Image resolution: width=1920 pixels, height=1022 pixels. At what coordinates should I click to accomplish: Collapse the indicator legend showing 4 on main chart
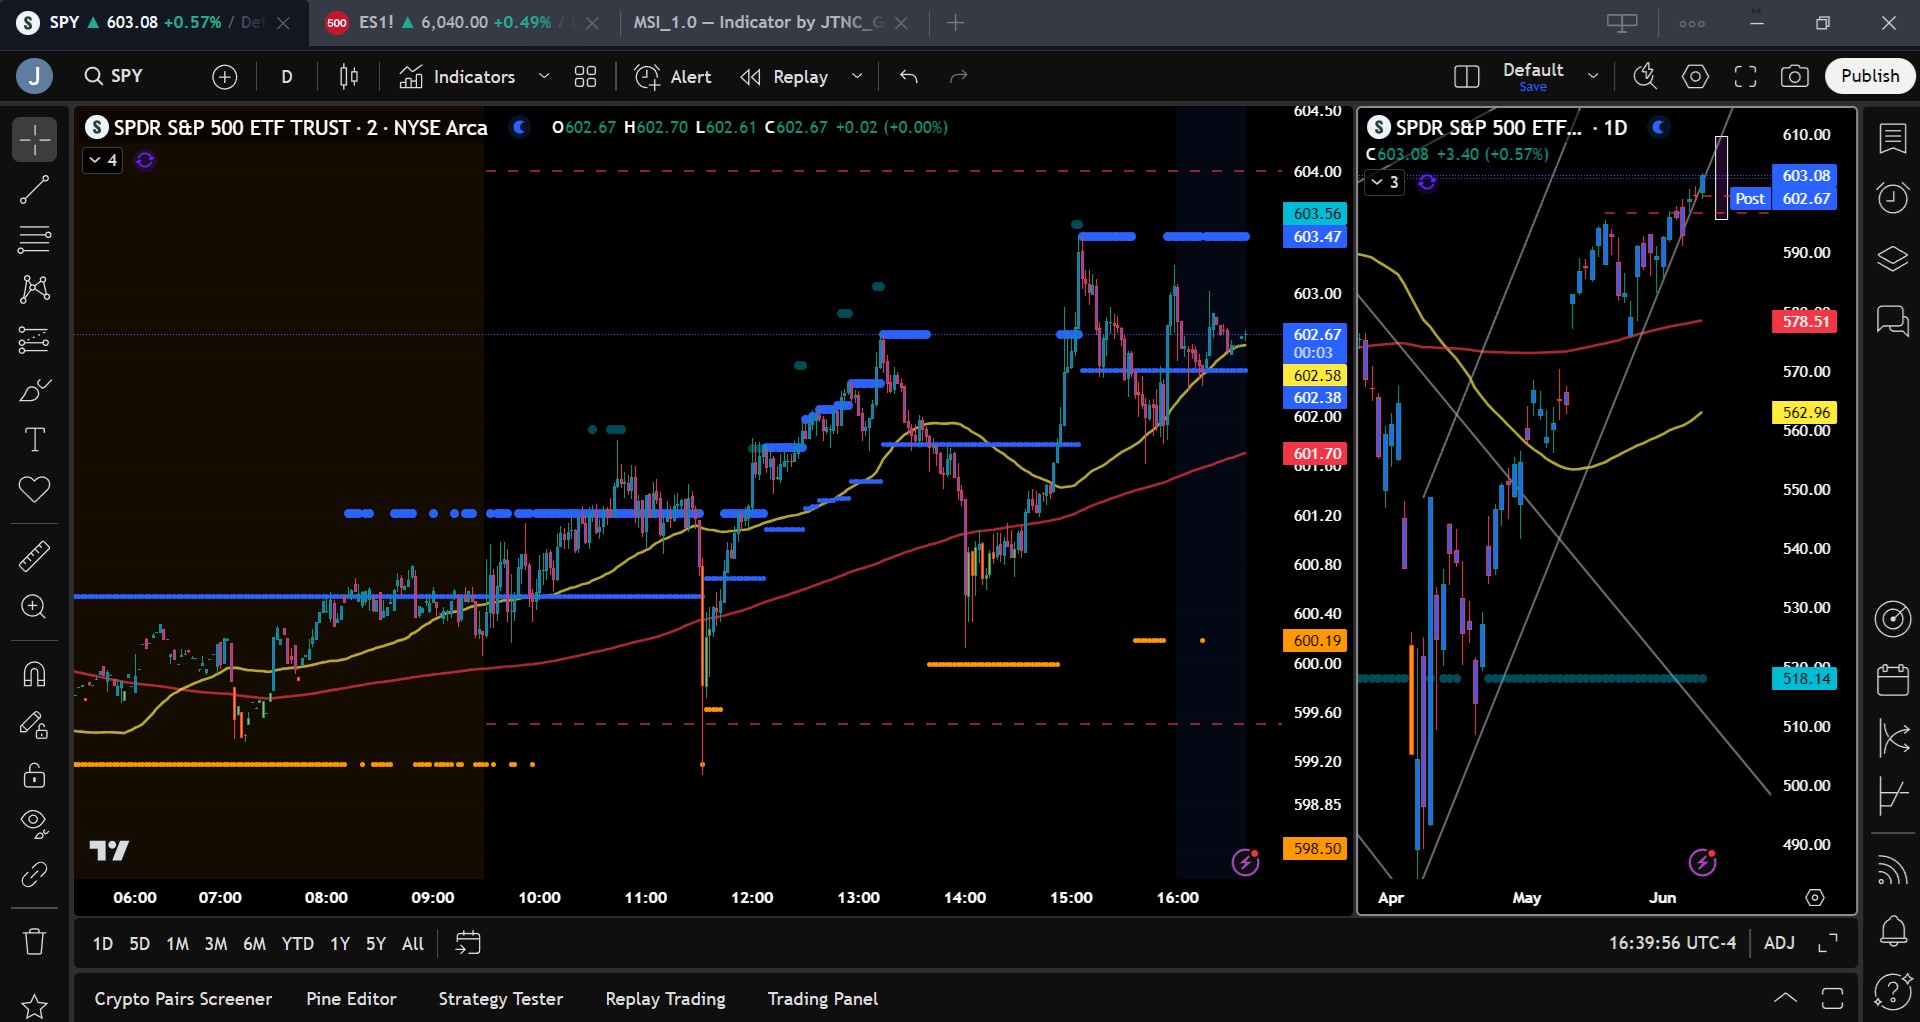coord(102,160)
